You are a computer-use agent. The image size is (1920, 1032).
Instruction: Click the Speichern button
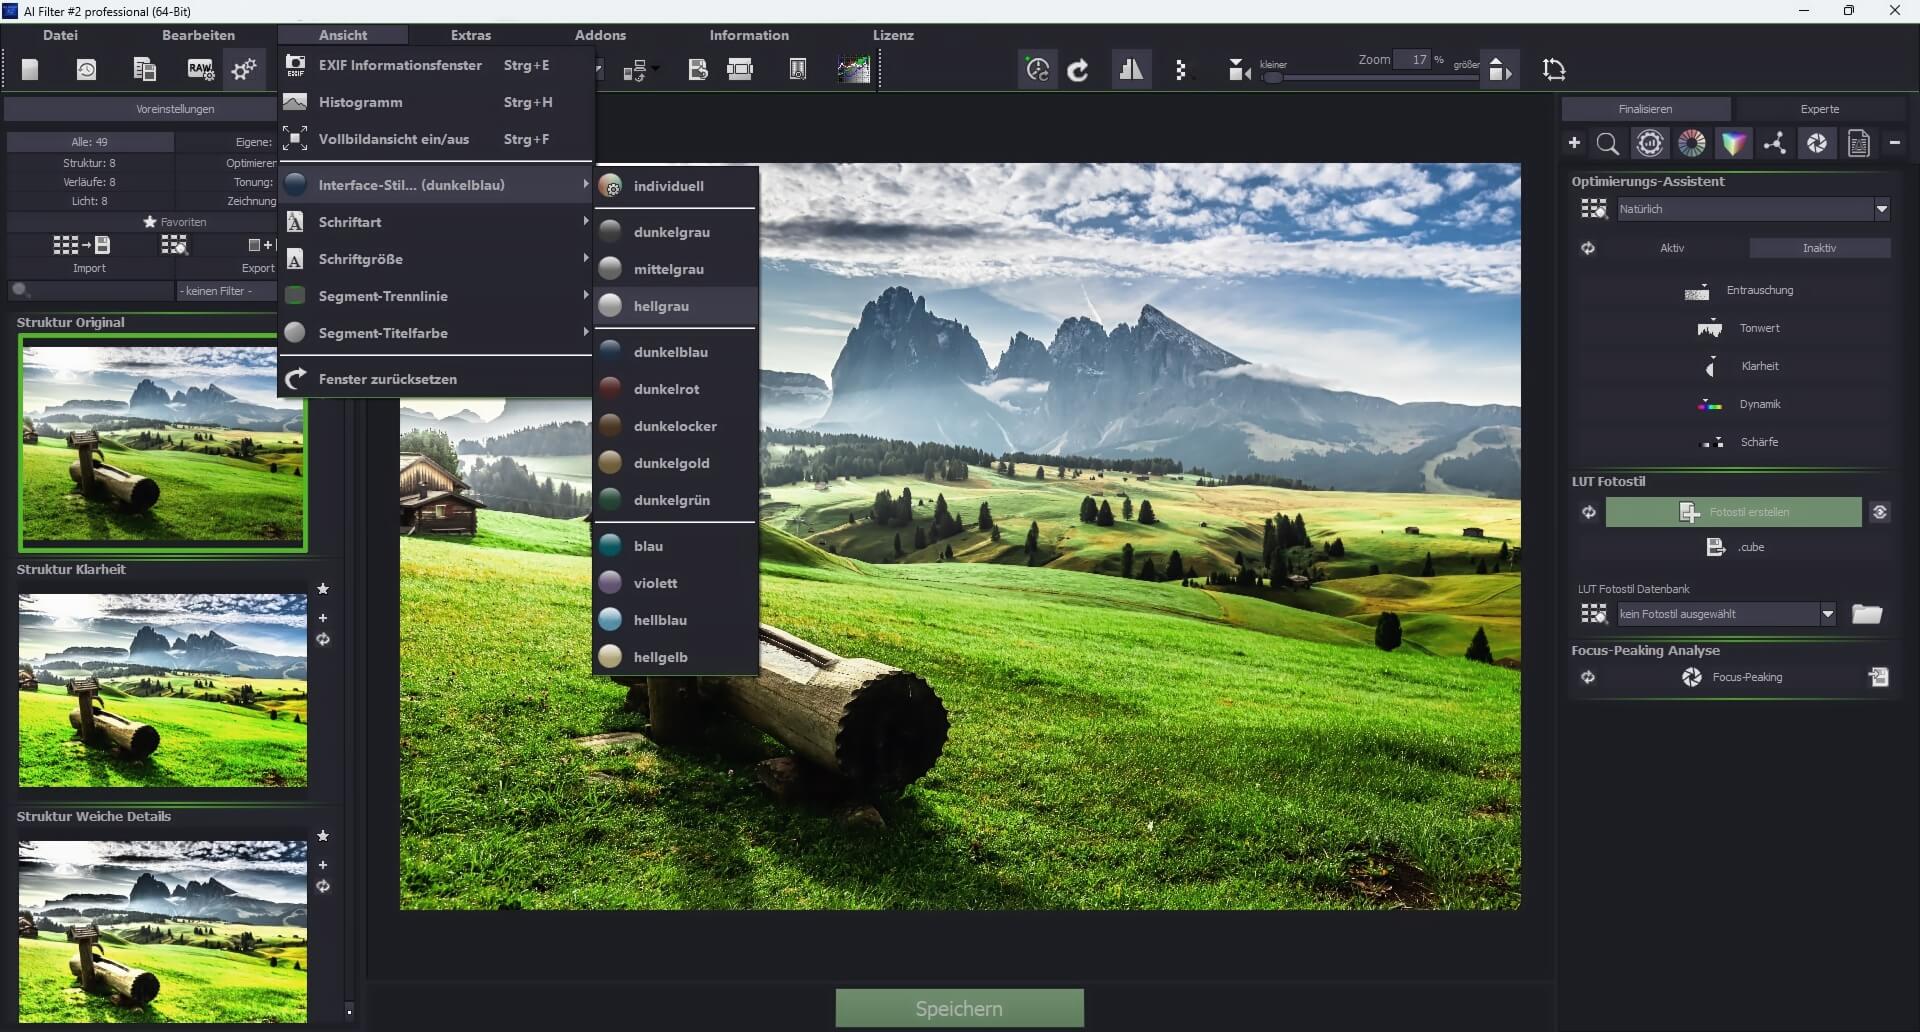pyautogui.click(x=958, y=1008)
